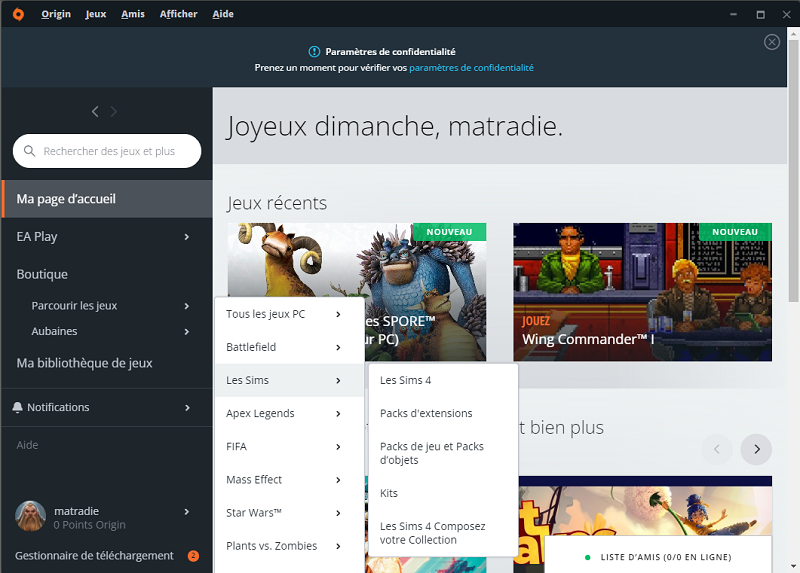Dismiss the privacy settings banner
The image size is (800, 573).
[771, 42]
